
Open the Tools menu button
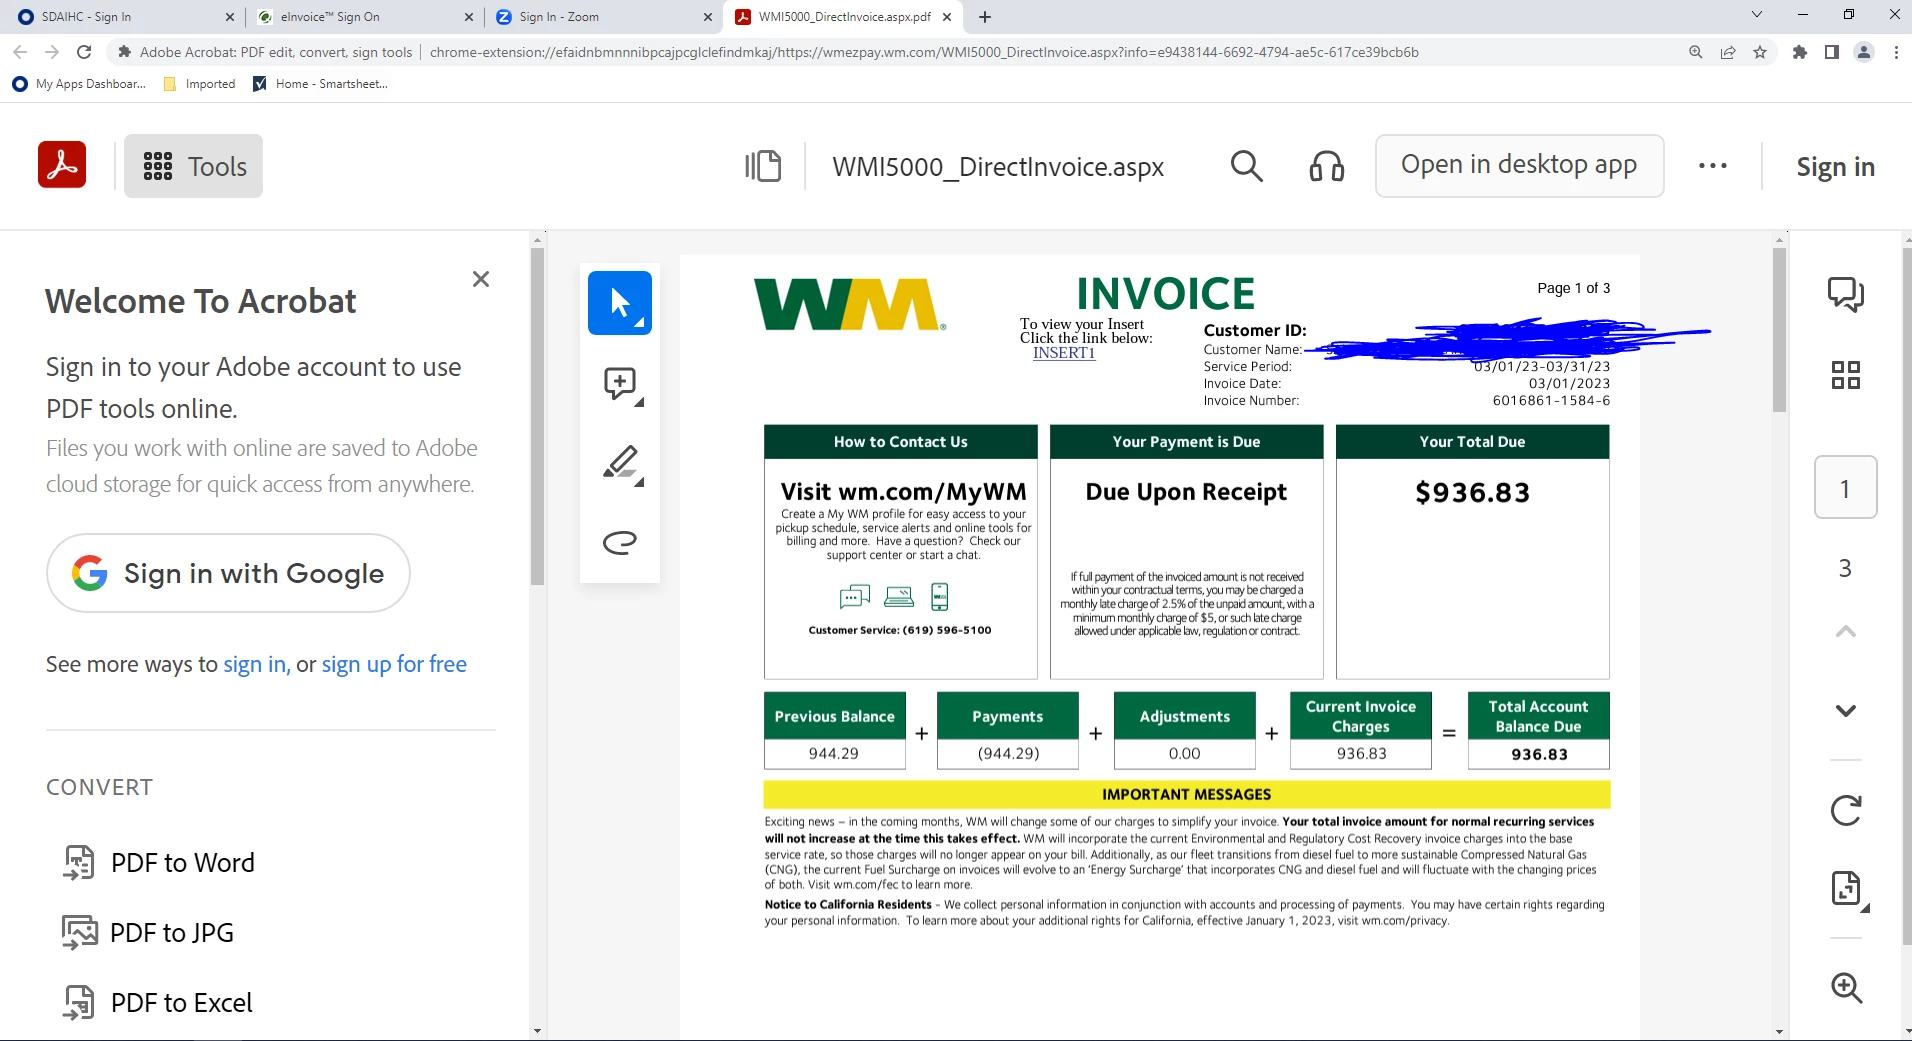(193, 166)
